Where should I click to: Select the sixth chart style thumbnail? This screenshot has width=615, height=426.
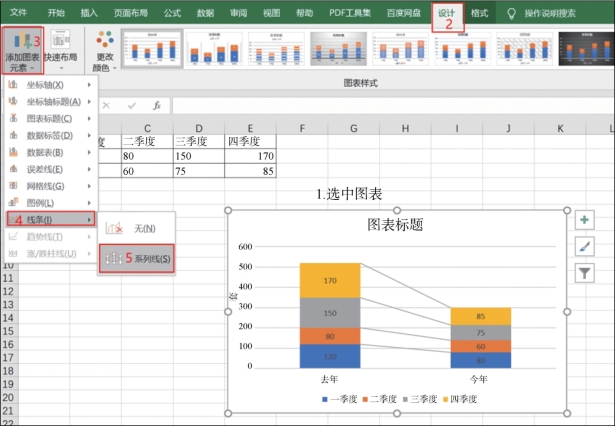[x=462, y=49]
